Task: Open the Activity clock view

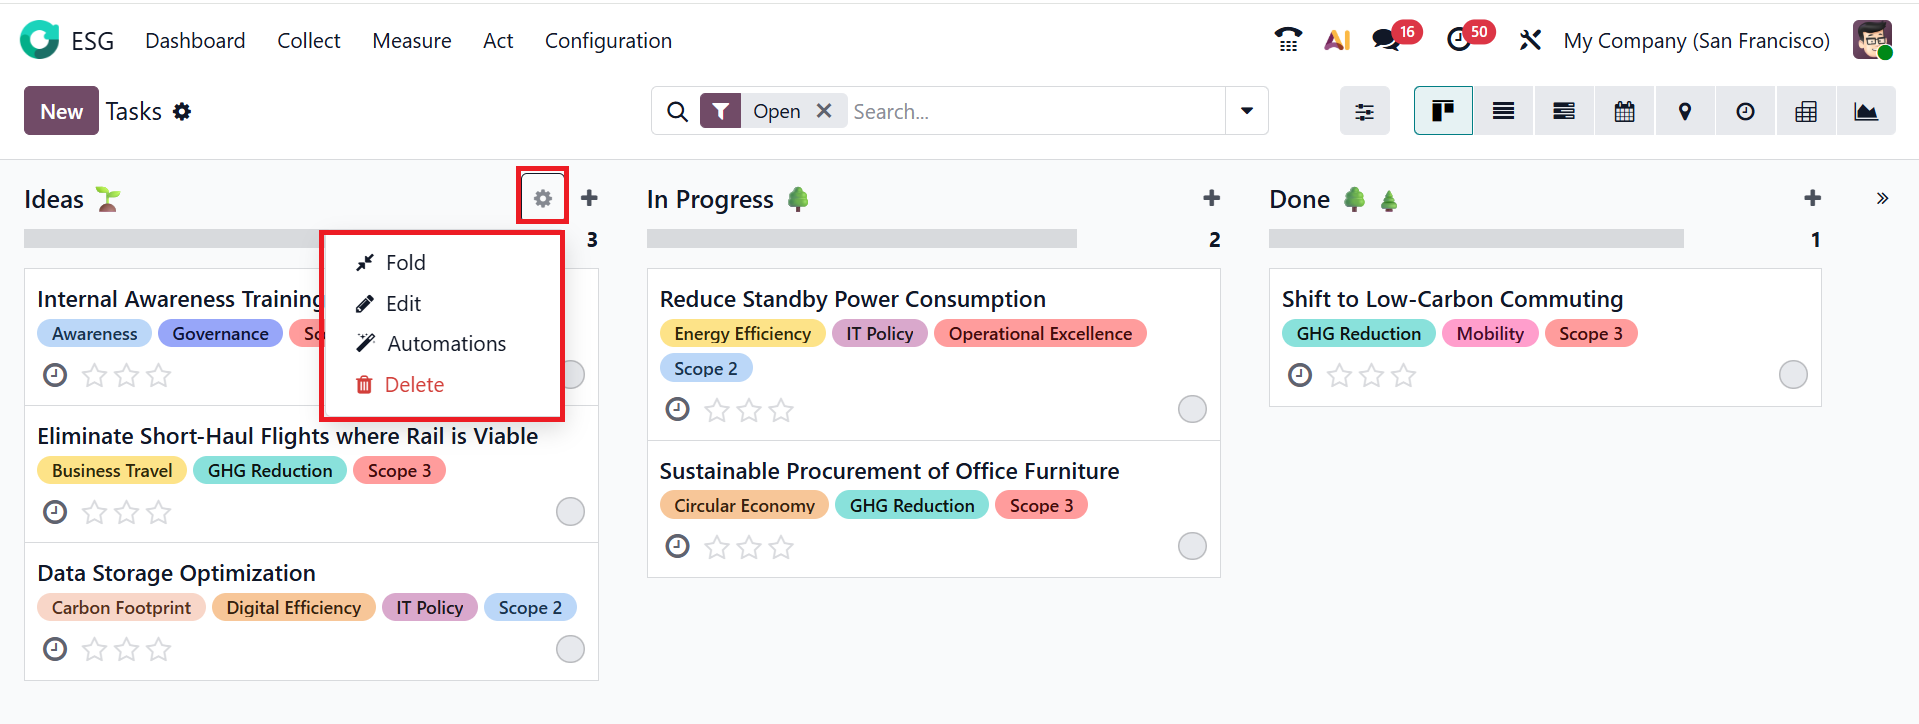Action: (x=1745, y=111)
